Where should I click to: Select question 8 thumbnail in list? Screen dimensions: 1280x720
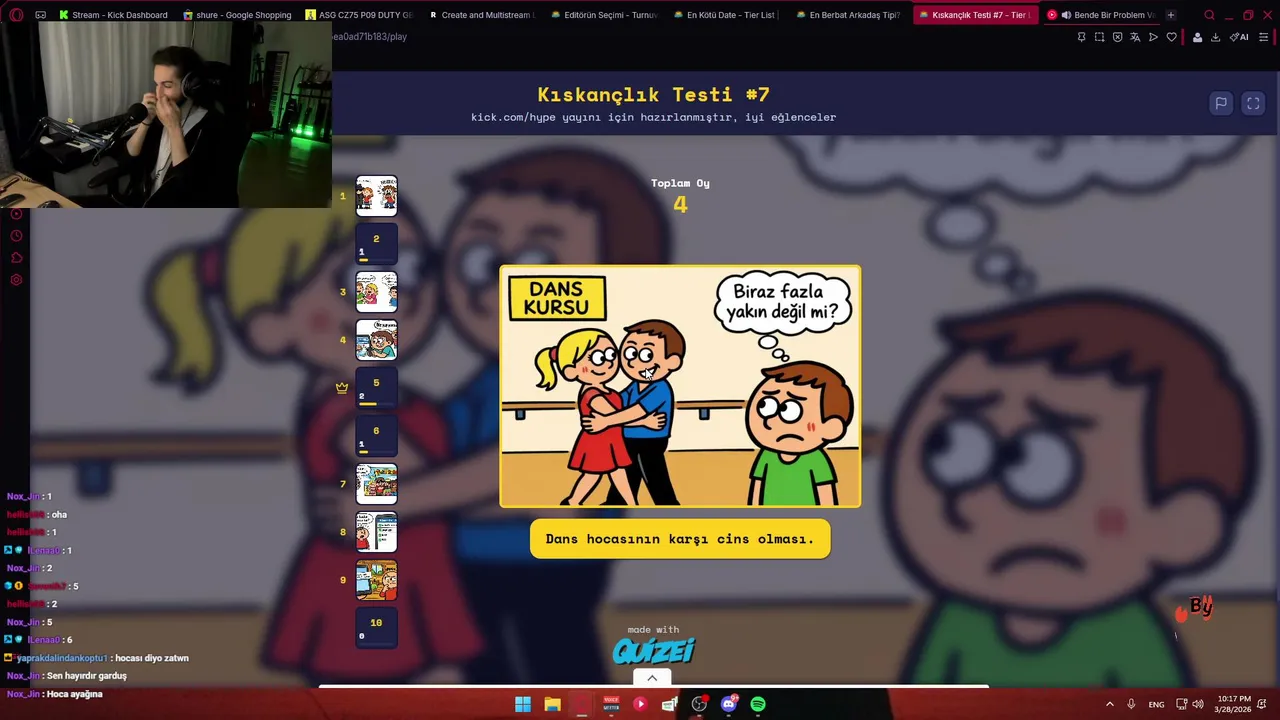(x=376, y=532)
